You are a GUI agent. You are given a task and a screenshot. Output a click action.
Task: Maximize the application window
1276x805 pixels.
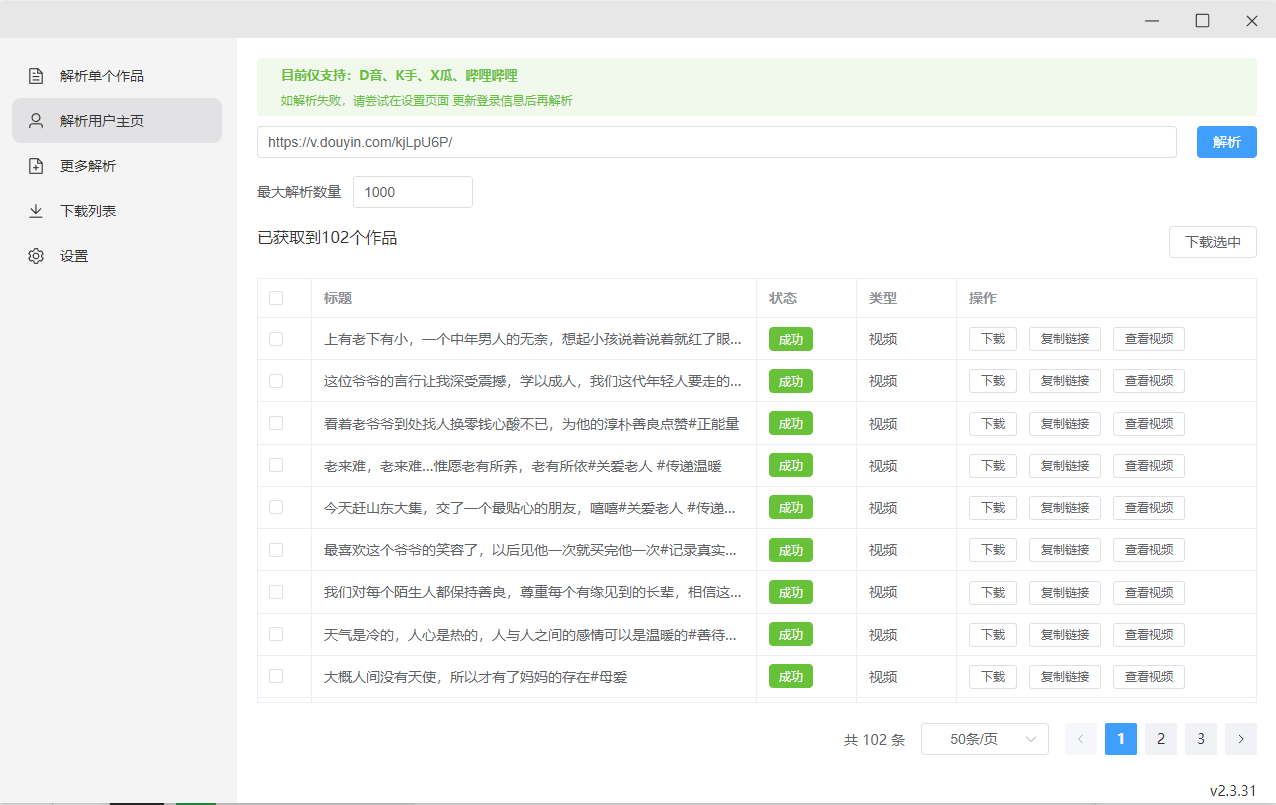click(x=1202, y=20)
